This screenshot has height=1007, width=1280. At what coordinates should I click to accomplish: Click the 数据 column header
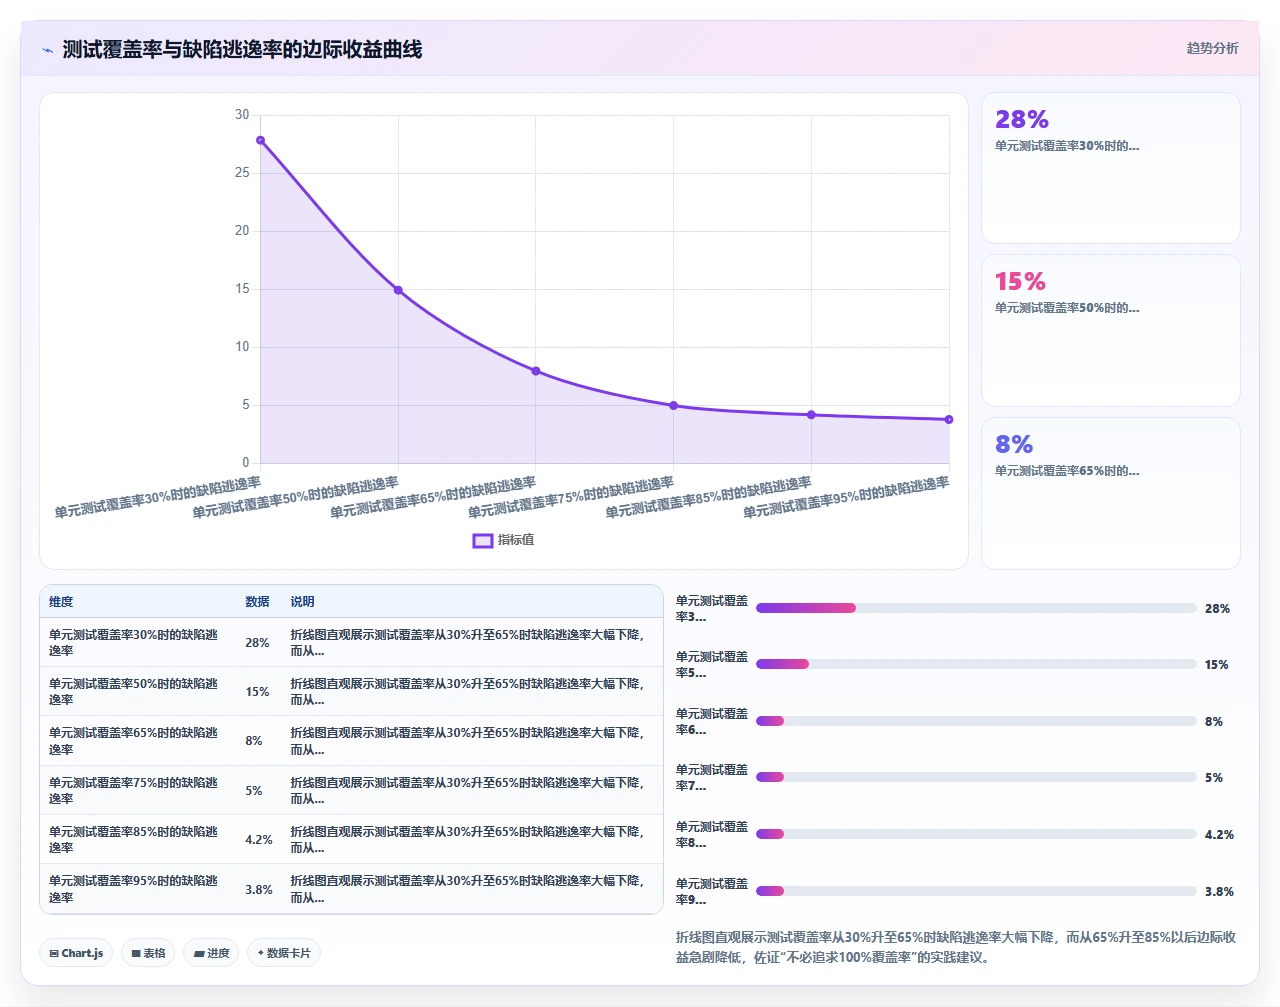257,602
